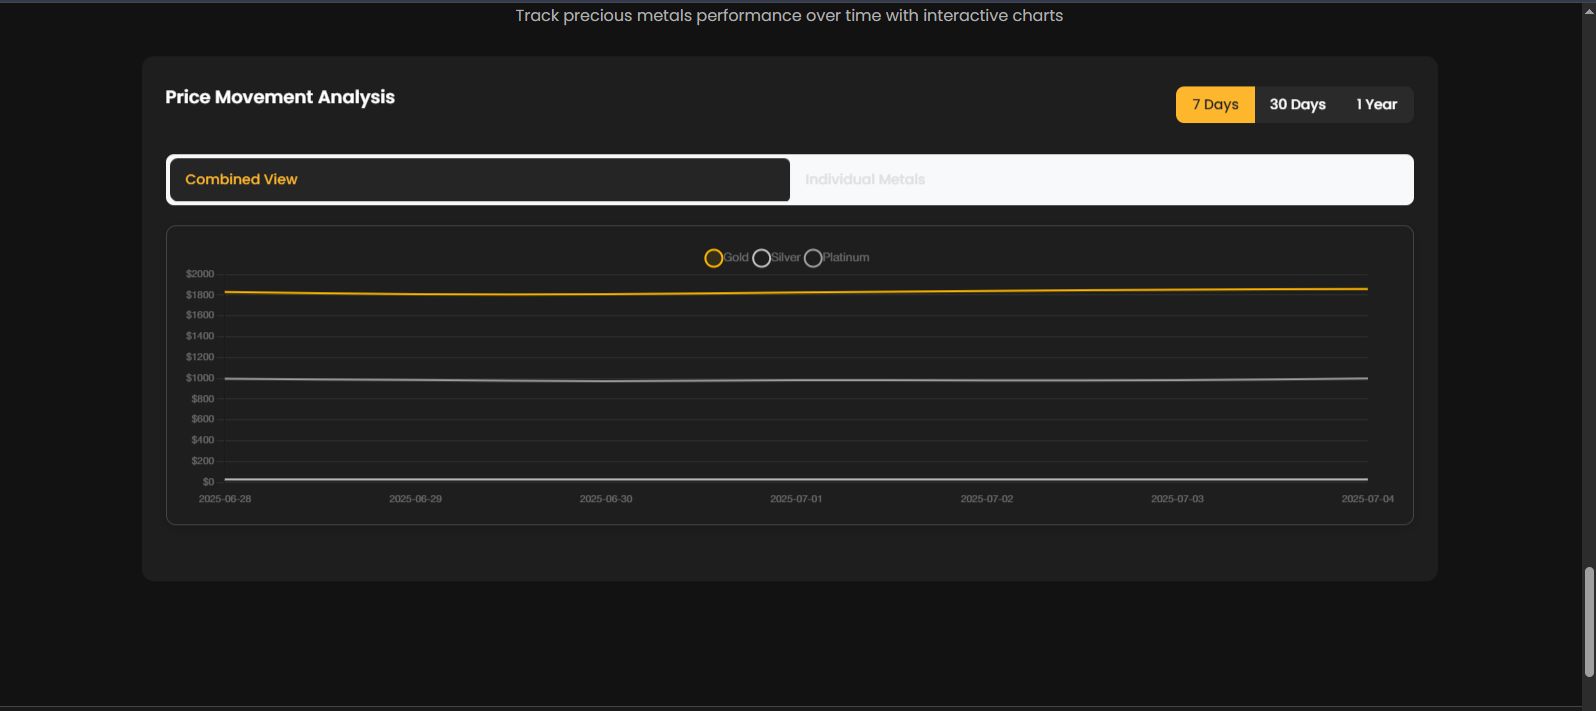Click the 2025-07-04 x-axis date label

pyautogui.click(x=1367, y=499)
